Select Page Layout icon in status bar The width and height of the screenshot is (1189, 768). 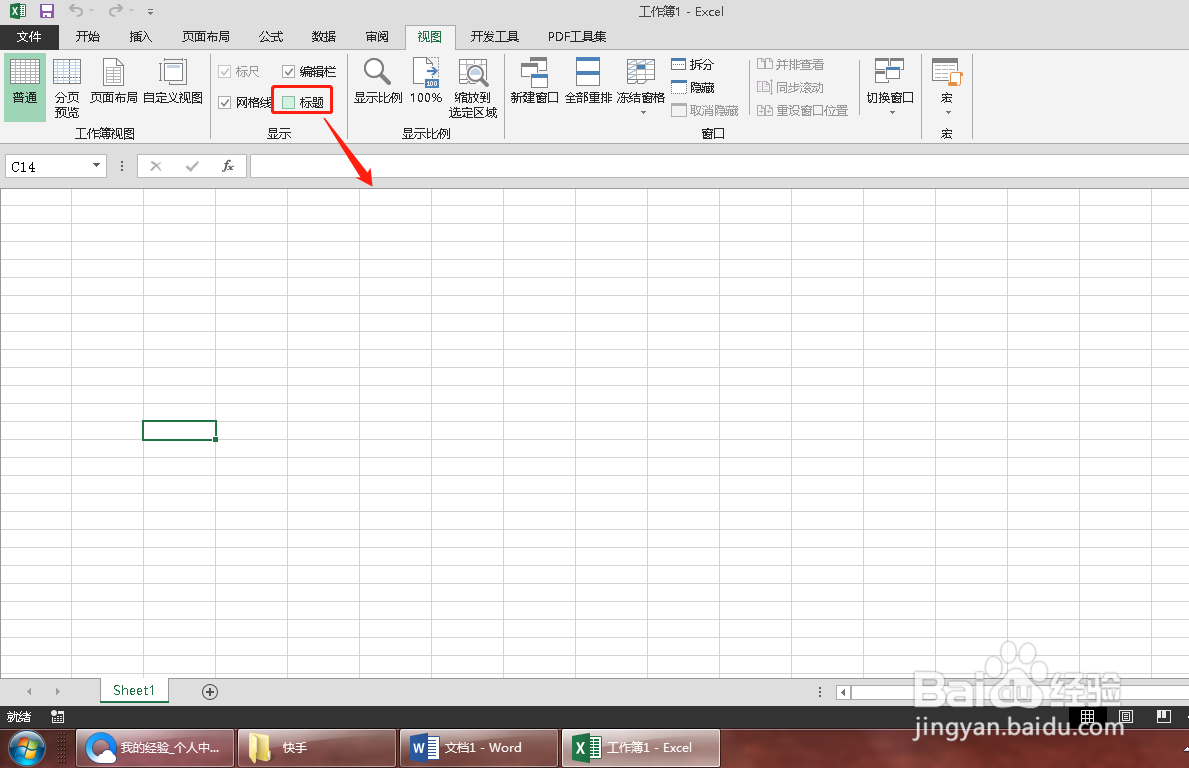1126,716
